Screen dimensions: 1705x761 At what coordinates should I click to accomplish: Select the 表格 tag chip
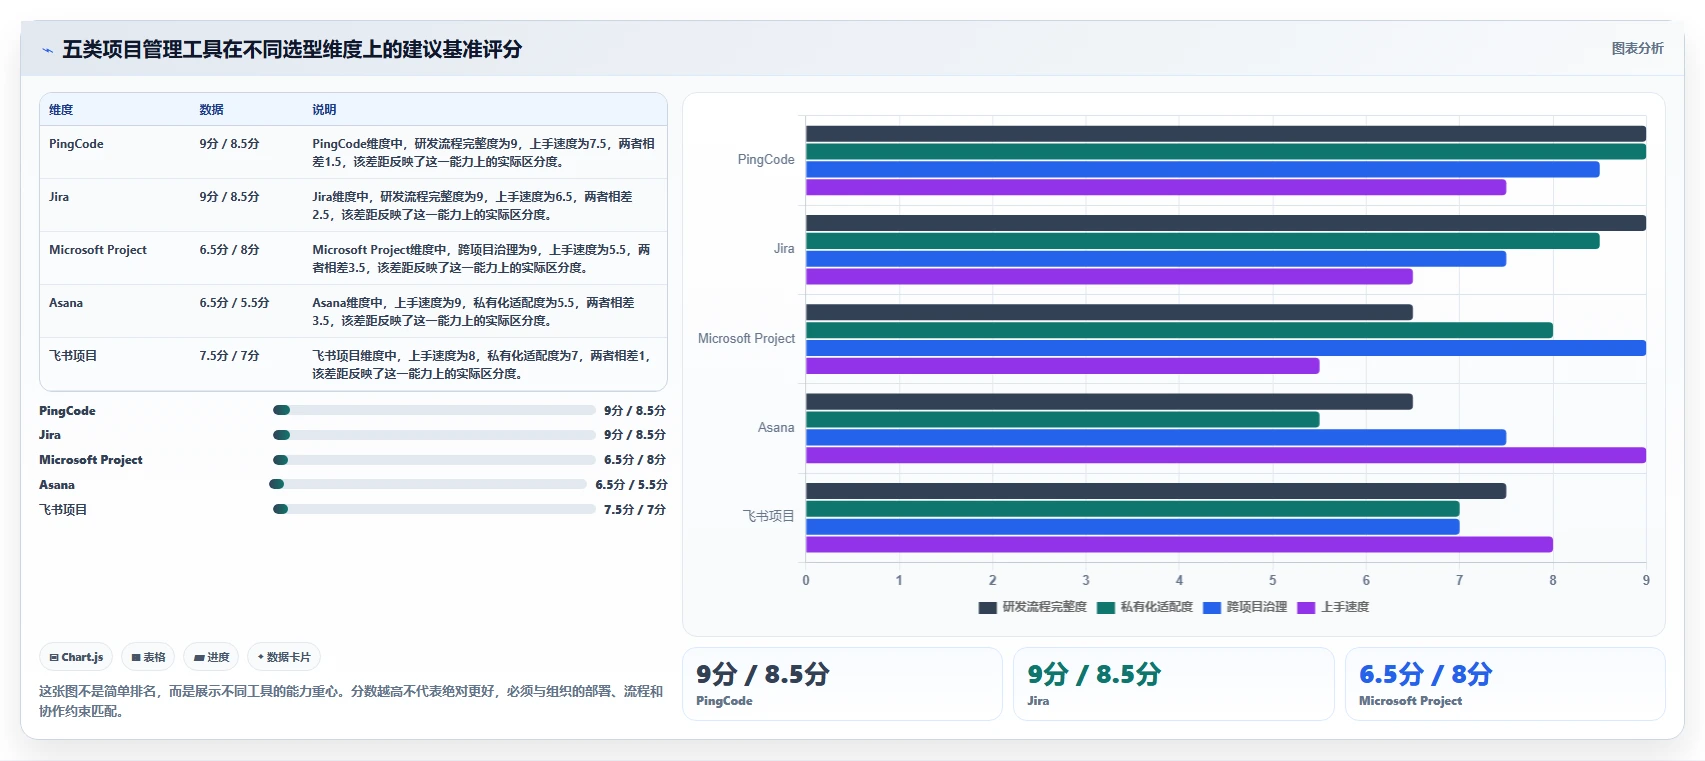148,657
